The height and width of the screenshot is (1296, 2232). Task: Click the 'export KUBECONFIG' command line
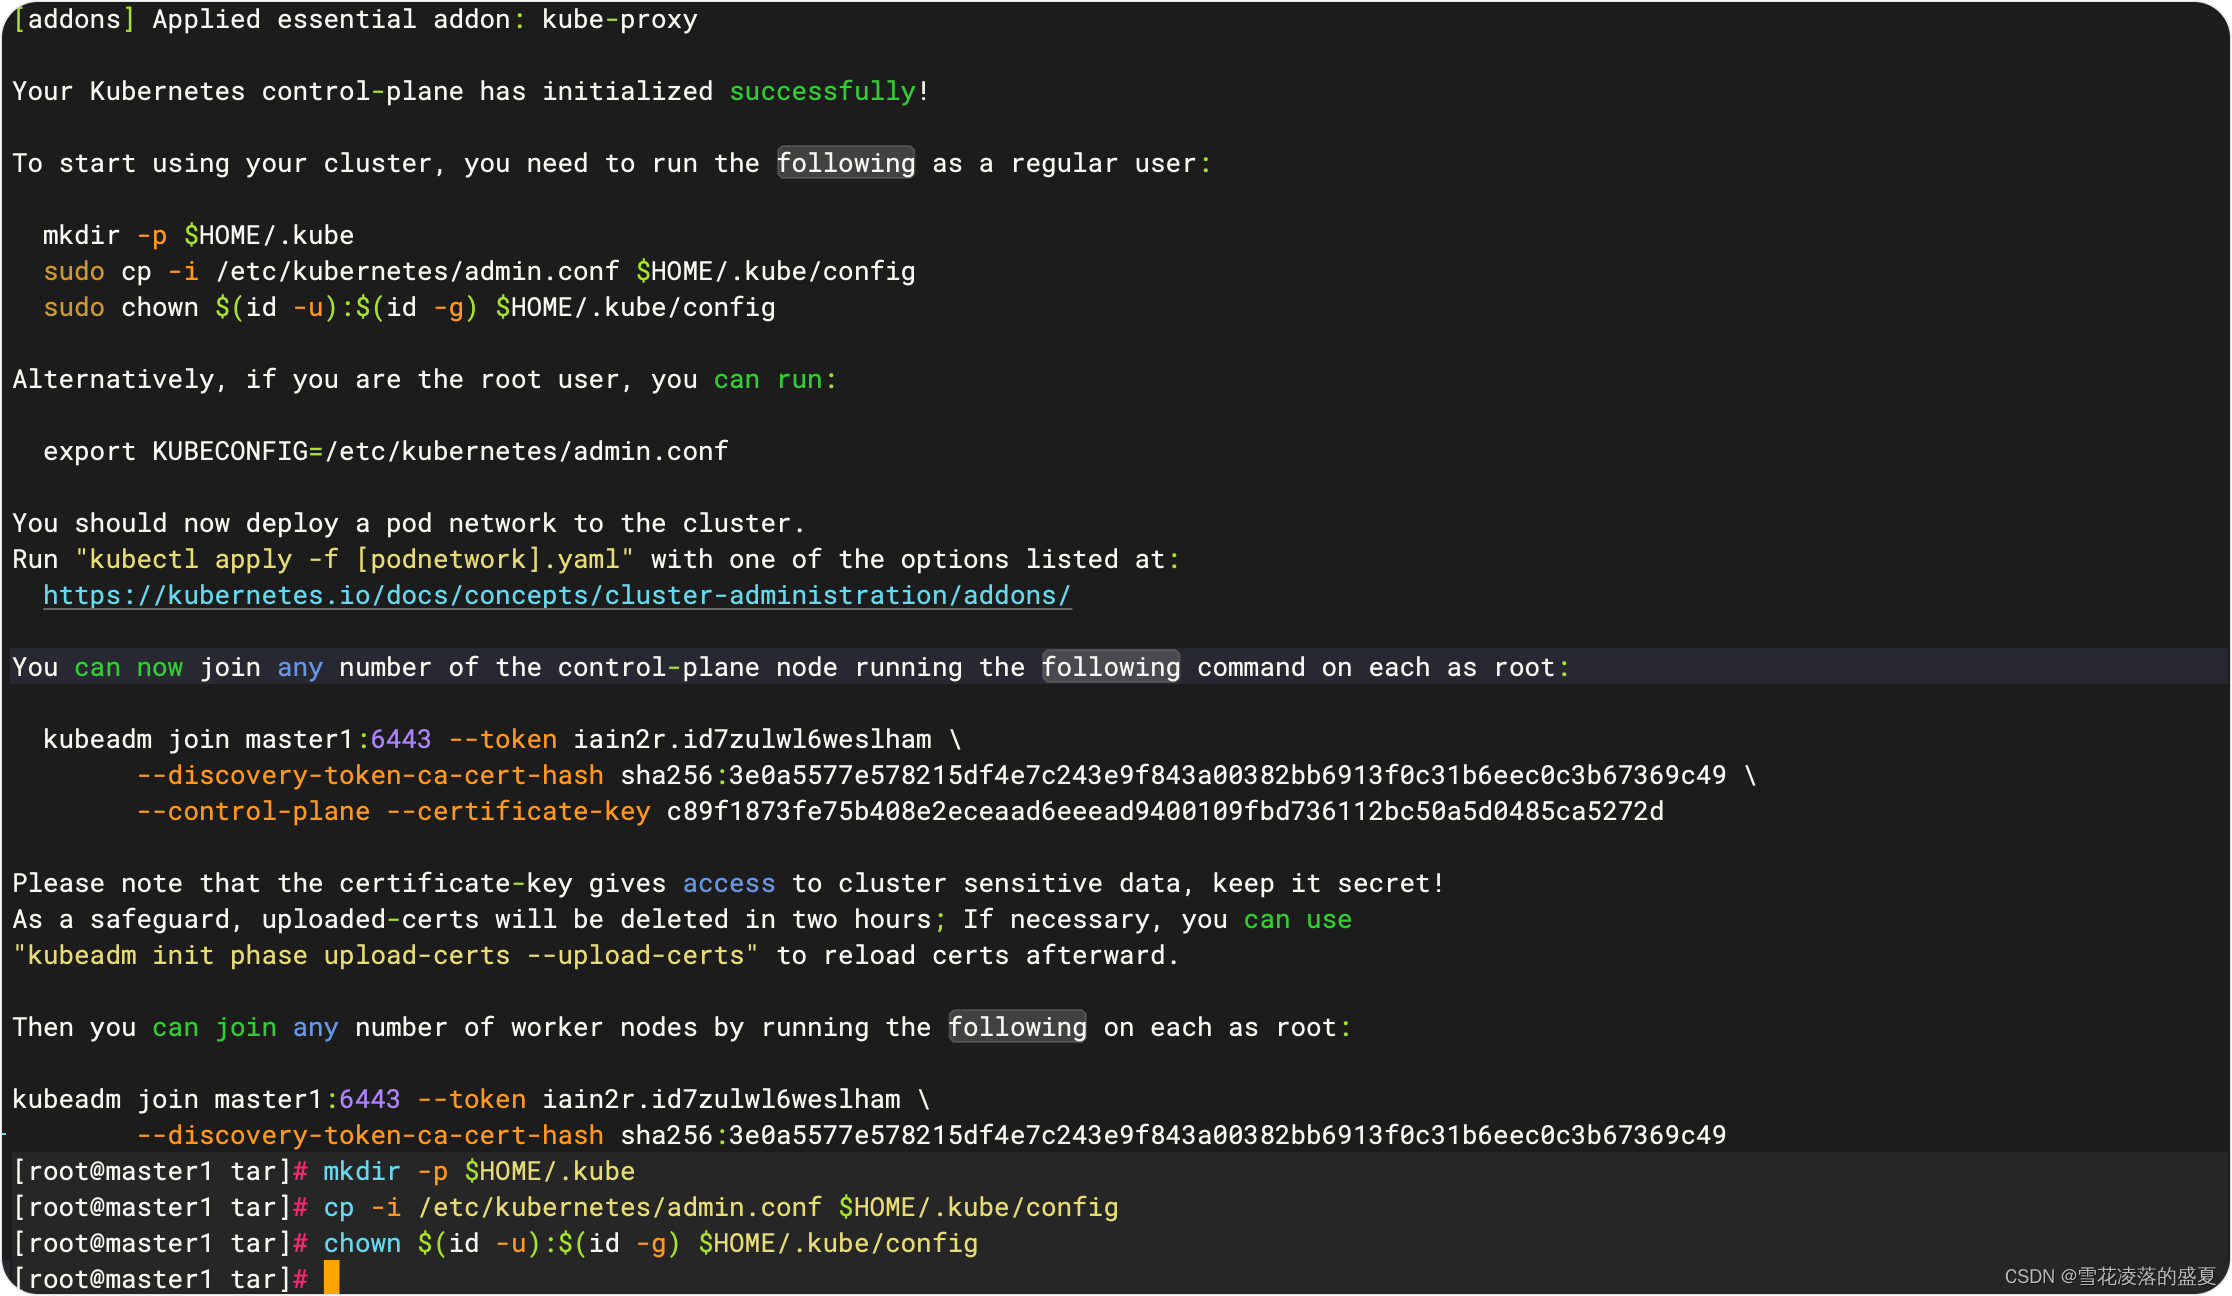pos(385,452)
